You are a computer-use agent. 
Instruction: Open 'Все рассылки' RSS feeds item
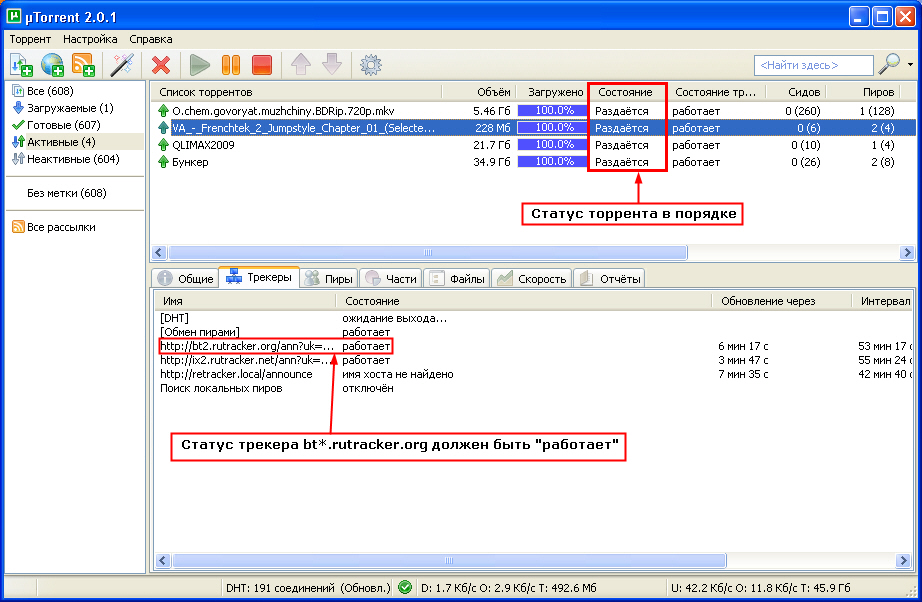61,228
